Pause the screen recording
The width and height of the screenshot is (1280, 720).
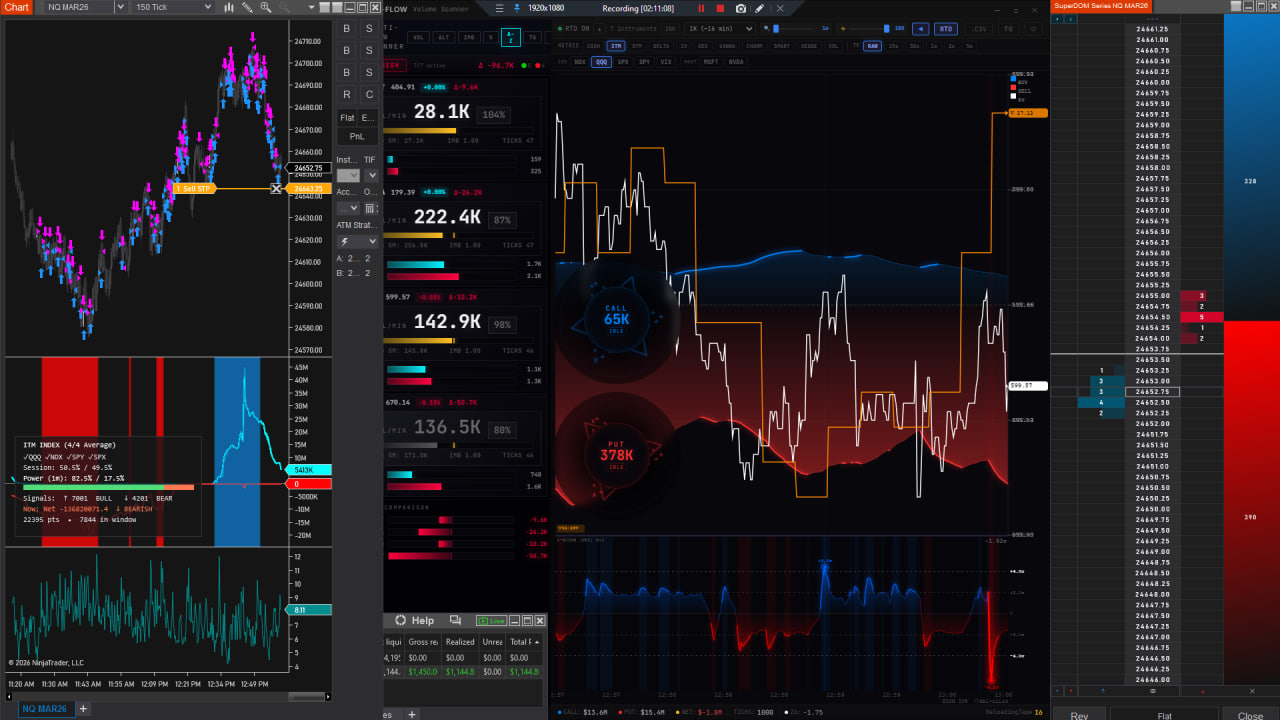coord(701,8)
